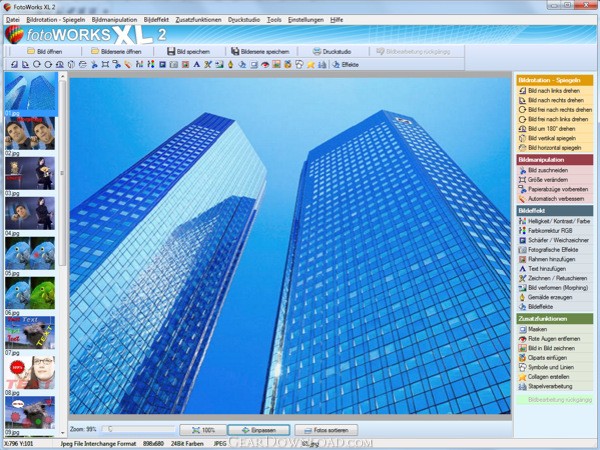
Task: Click the sharpen/blur toolbar icon
Action: click(x=162, y=65)
